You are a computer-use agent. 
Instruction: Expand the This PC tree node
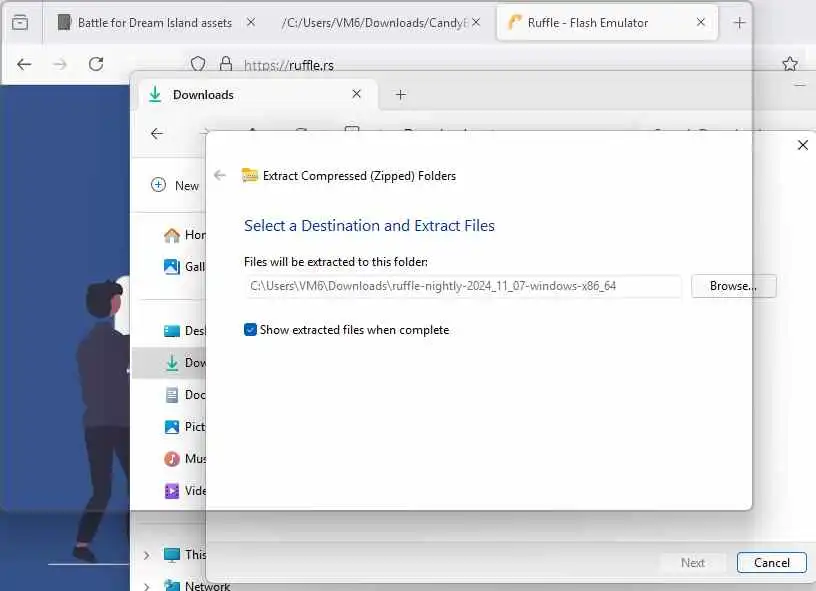[x=147, y=555]
